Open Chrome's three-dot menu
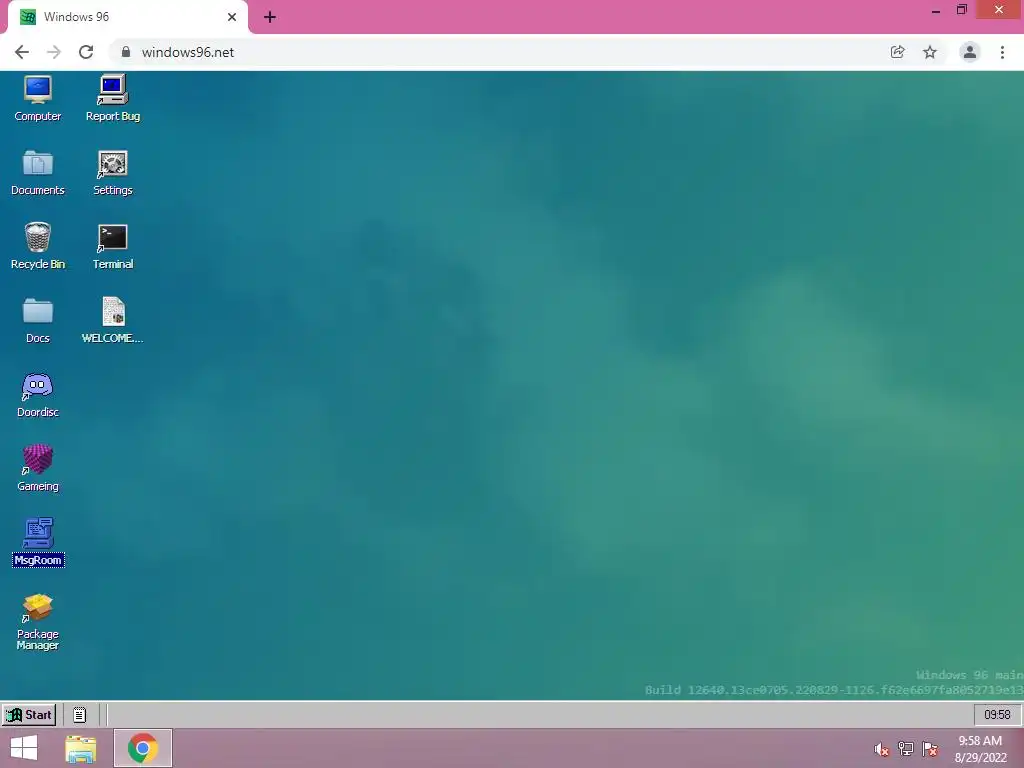 coord(1002,52)
